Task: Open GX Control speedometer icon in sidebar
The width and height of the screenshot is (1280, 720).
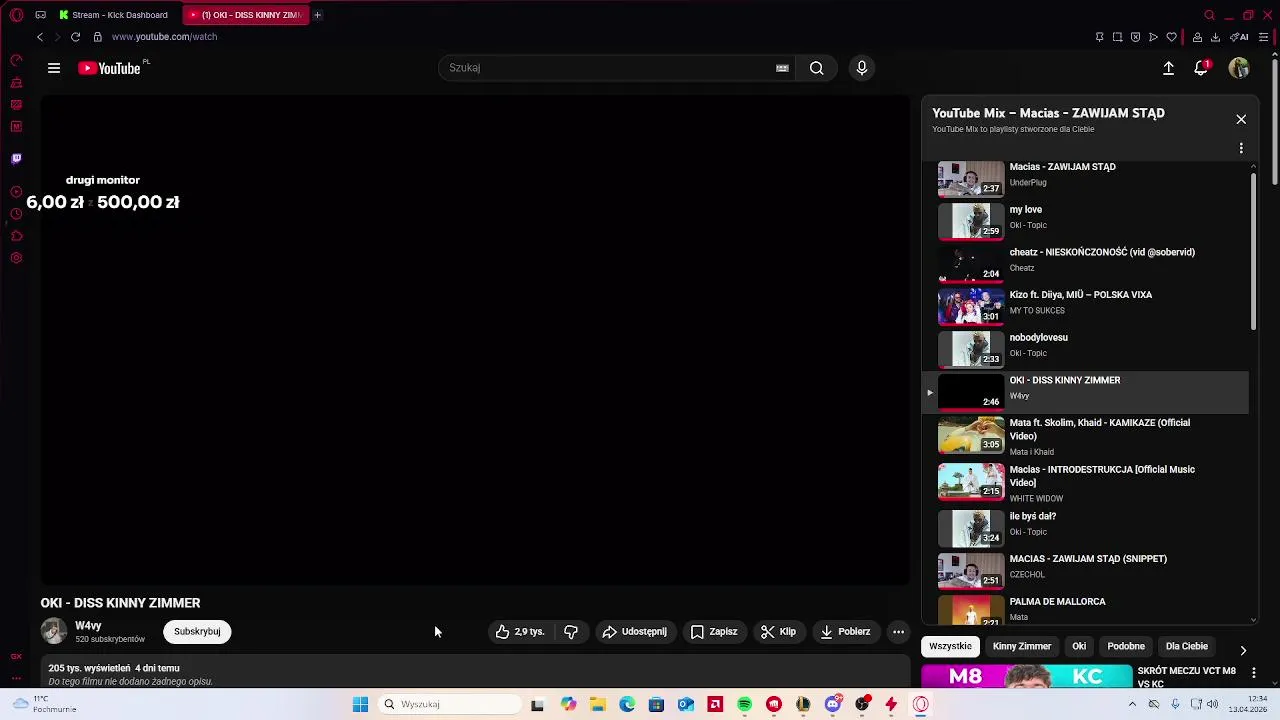Action: pyautogui.click(x=16, y=61)
